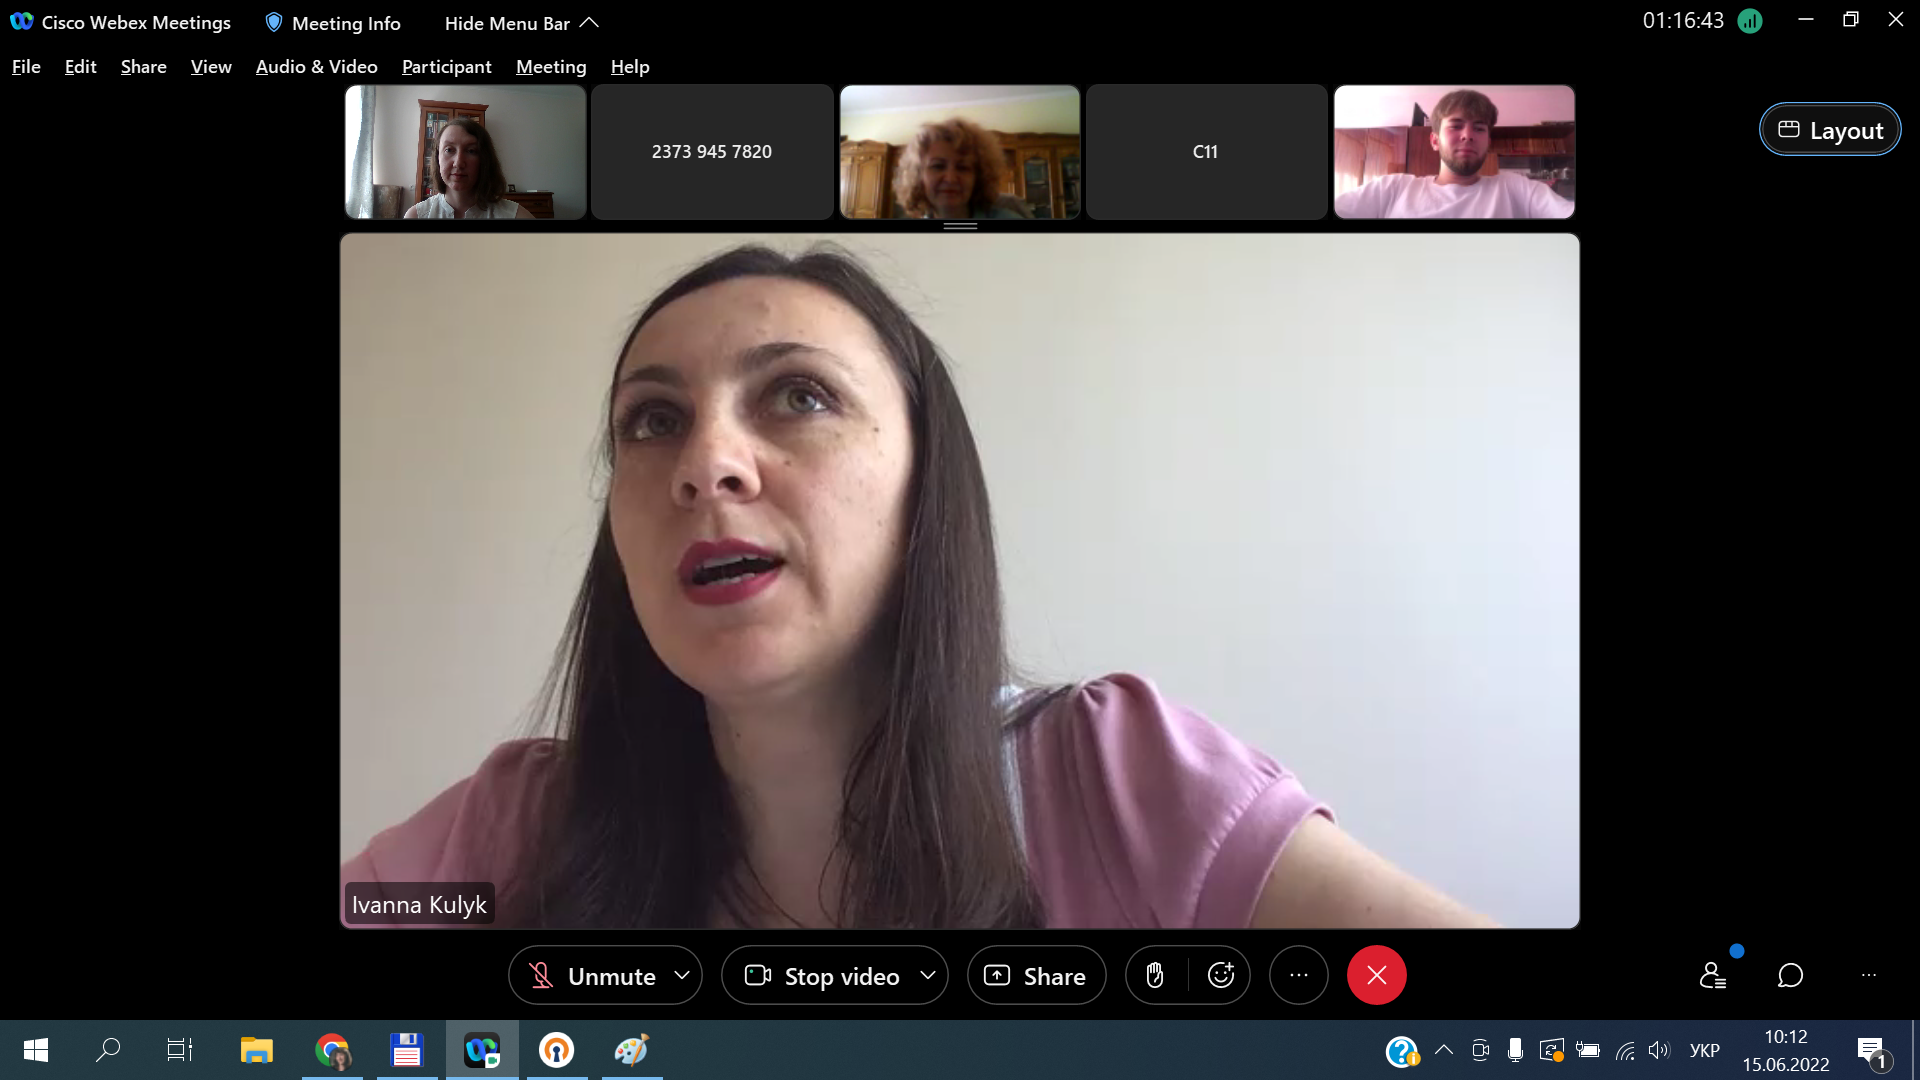Expand audio options arrow next to Unmute
This screenshot has height=1080, width=1920.
click(682, 975)
